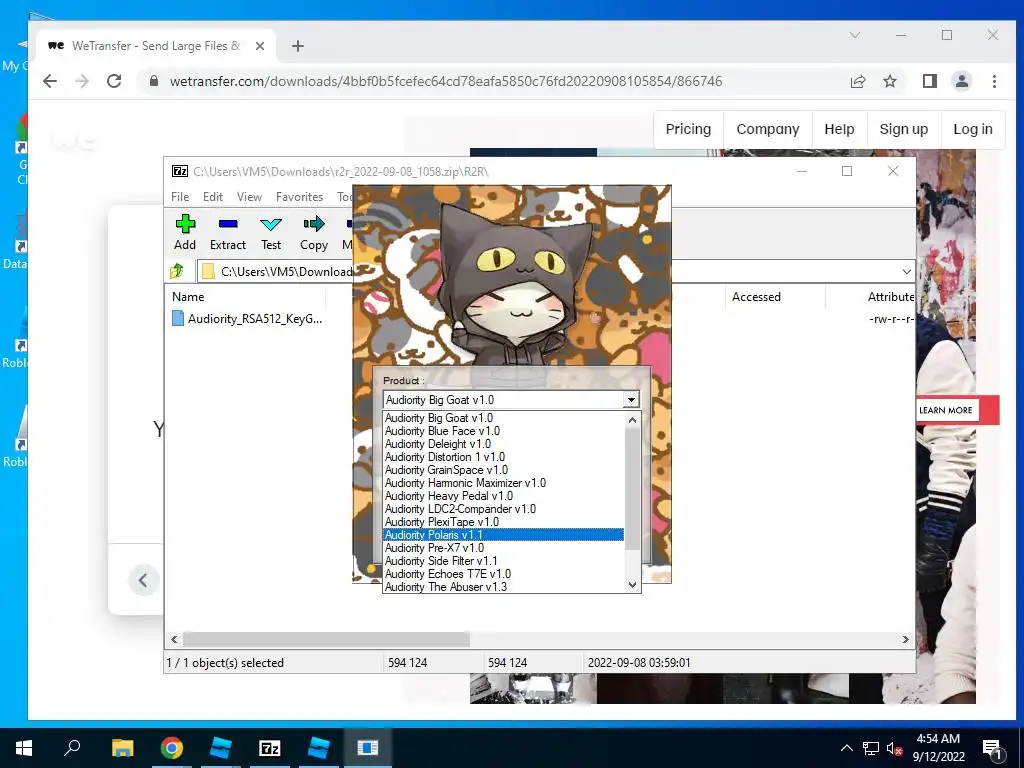Image resolution: width=1024 pixels, height=768 pixels.
Task: Reload the WeTransfer page
Action: (x=114, y=81)
